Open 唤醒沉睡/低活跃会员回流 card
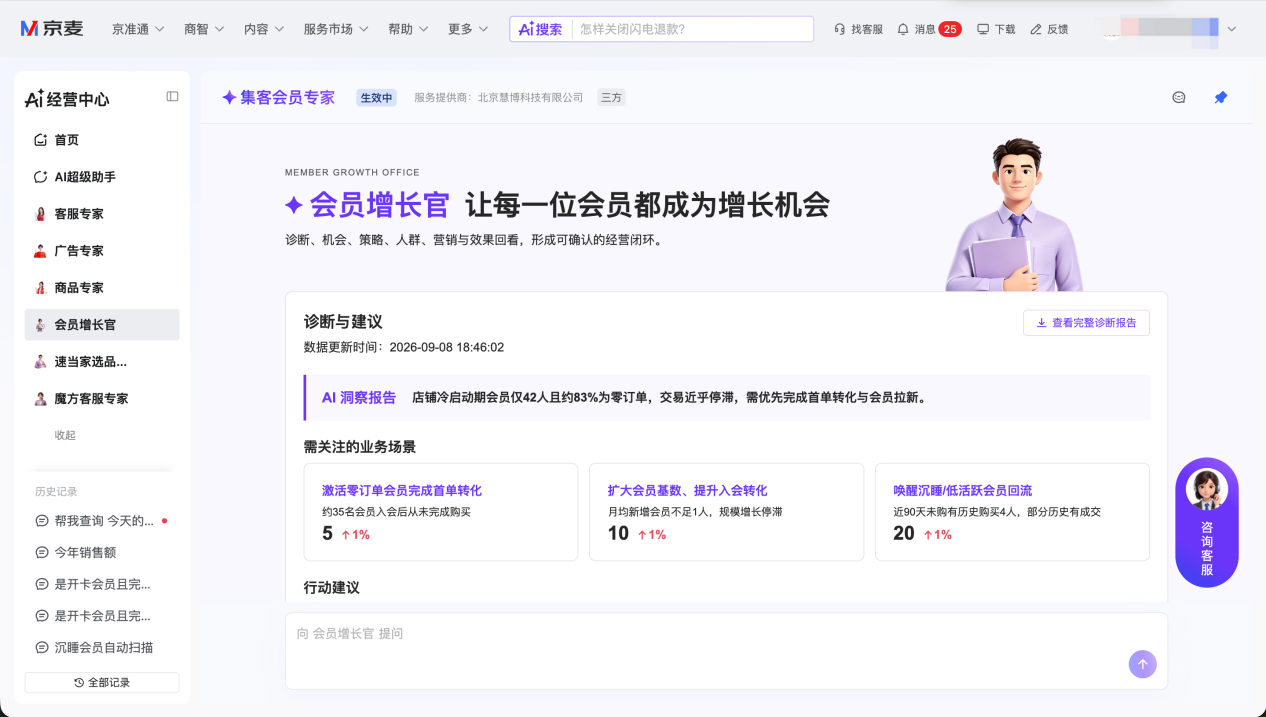The width and height of the screenshot is (1266, 717). (1012, 512)
